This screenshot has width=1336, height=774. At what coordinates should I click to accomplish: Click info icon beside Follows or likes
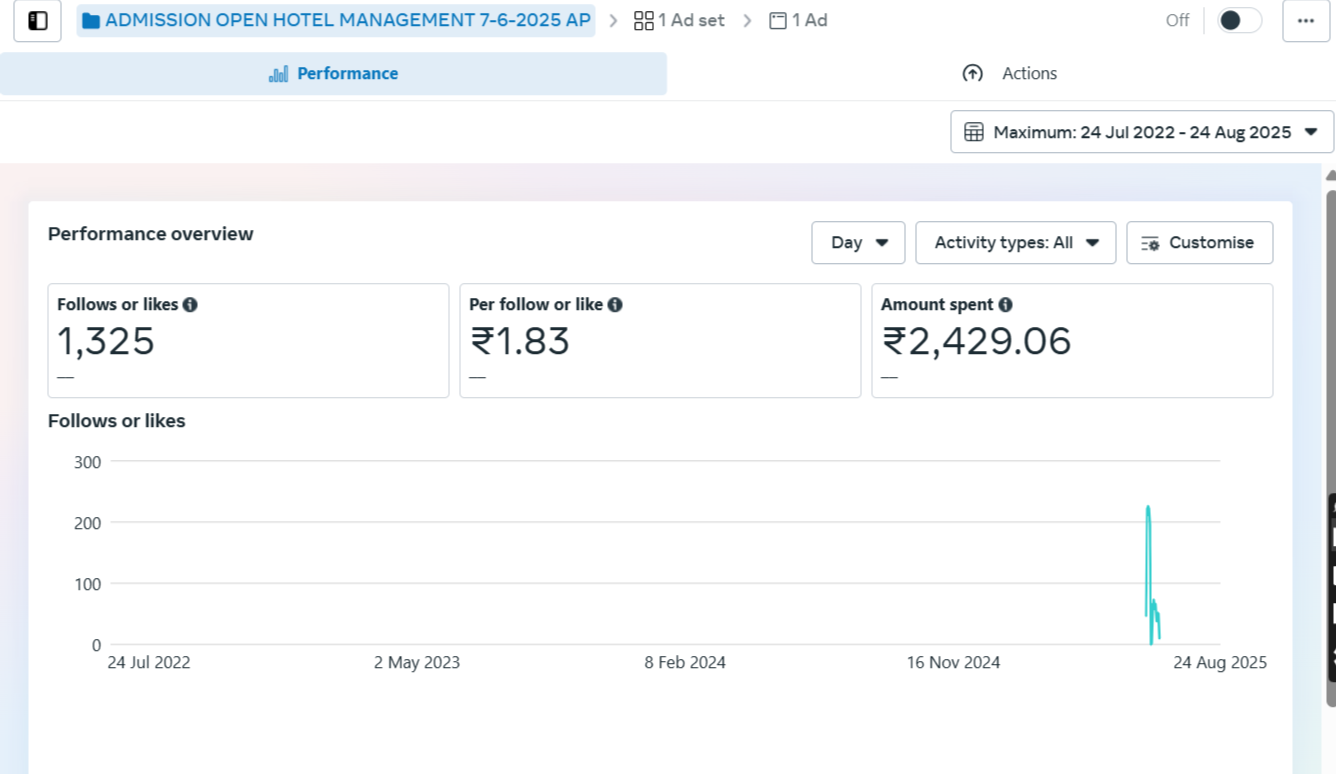click(190, 305)
